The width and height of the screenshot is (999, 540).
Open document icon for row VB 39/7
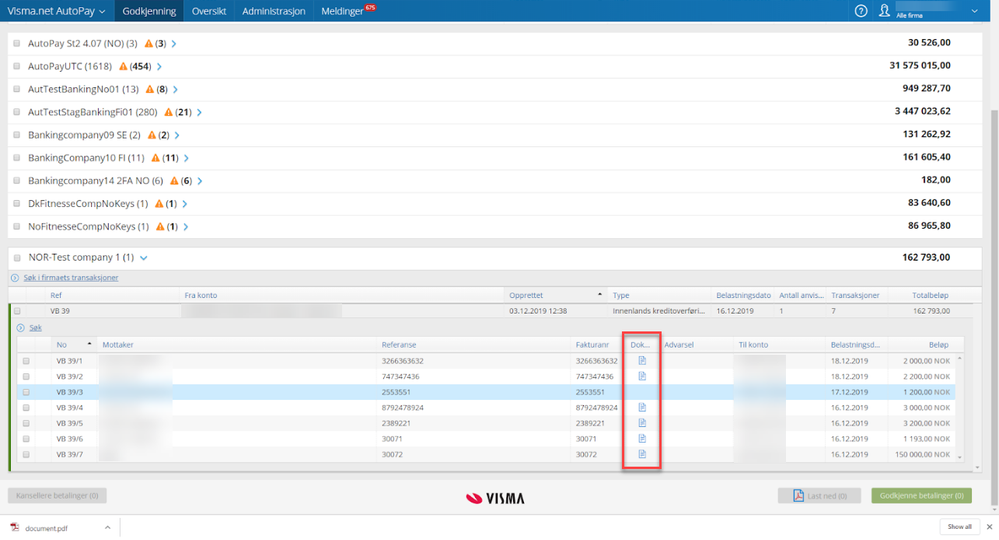pos(642,454)
